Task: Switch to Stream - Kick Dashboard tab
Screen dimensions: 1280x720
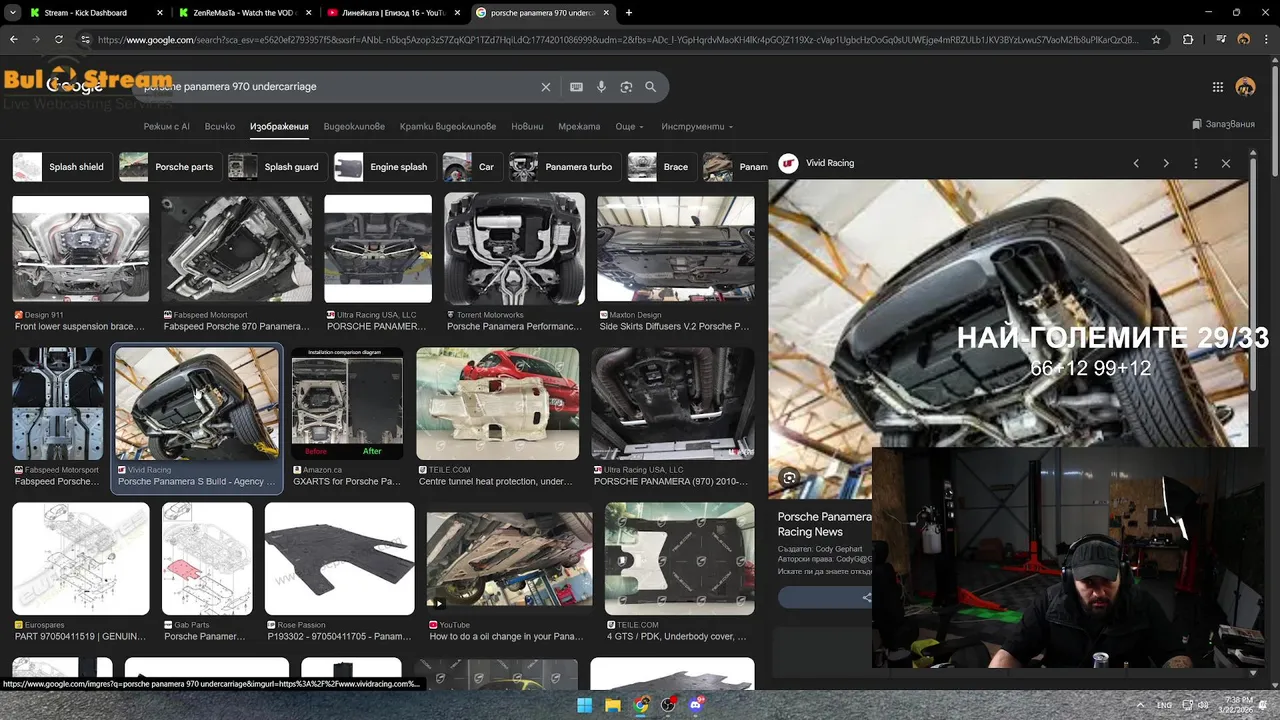Action: pos(95,13)
